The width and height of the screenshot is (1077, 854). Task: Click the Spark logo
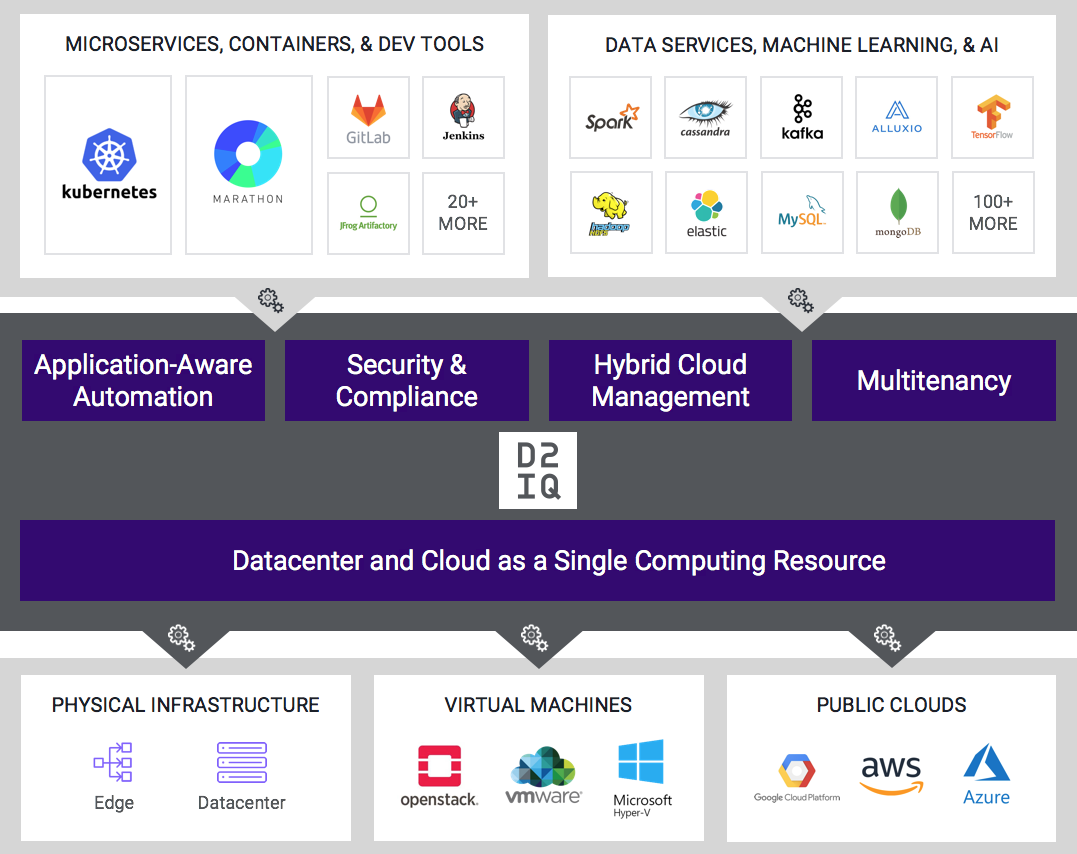click(x=611, y=117)
